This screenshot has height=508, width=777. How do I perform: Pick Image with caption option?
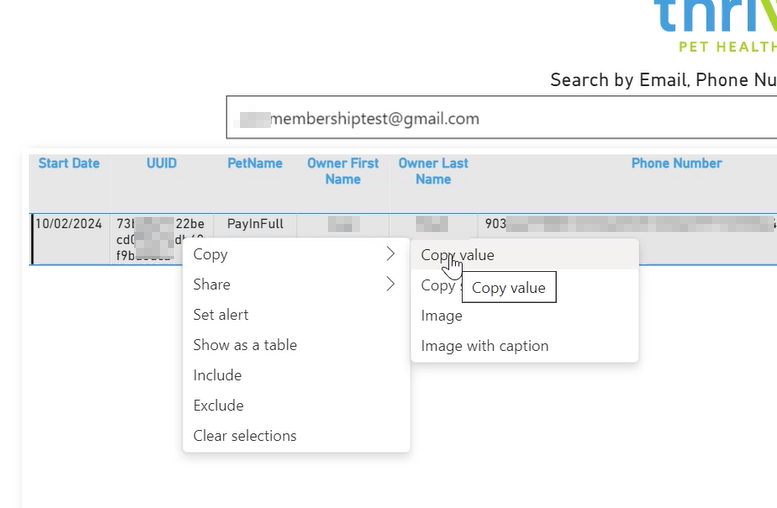point(485,346)
